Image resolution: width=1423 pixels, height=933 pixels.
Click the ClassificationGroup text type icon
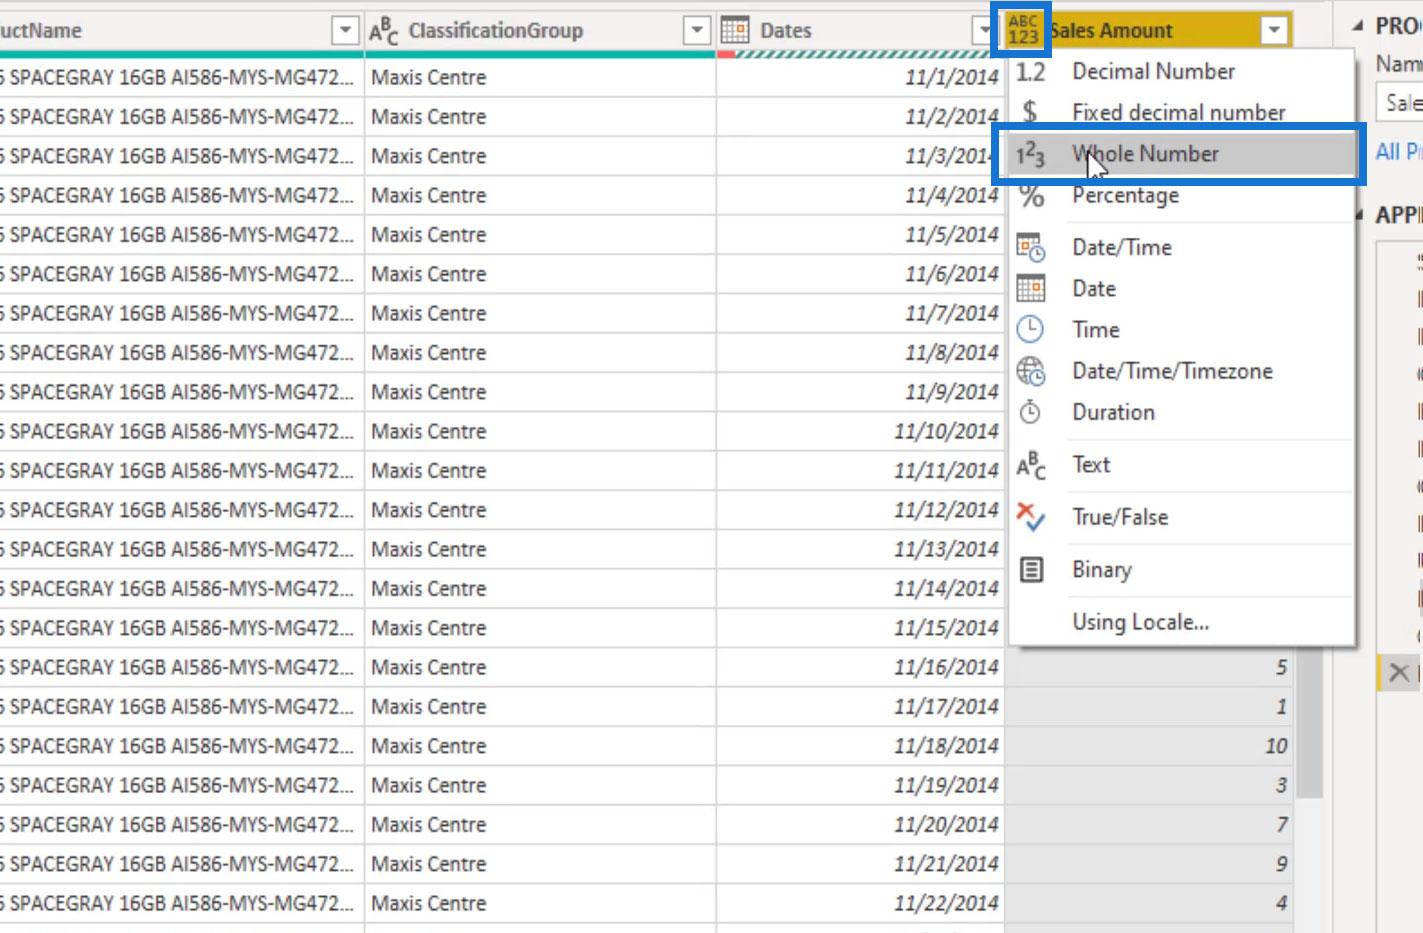click(x=384, y=31)
